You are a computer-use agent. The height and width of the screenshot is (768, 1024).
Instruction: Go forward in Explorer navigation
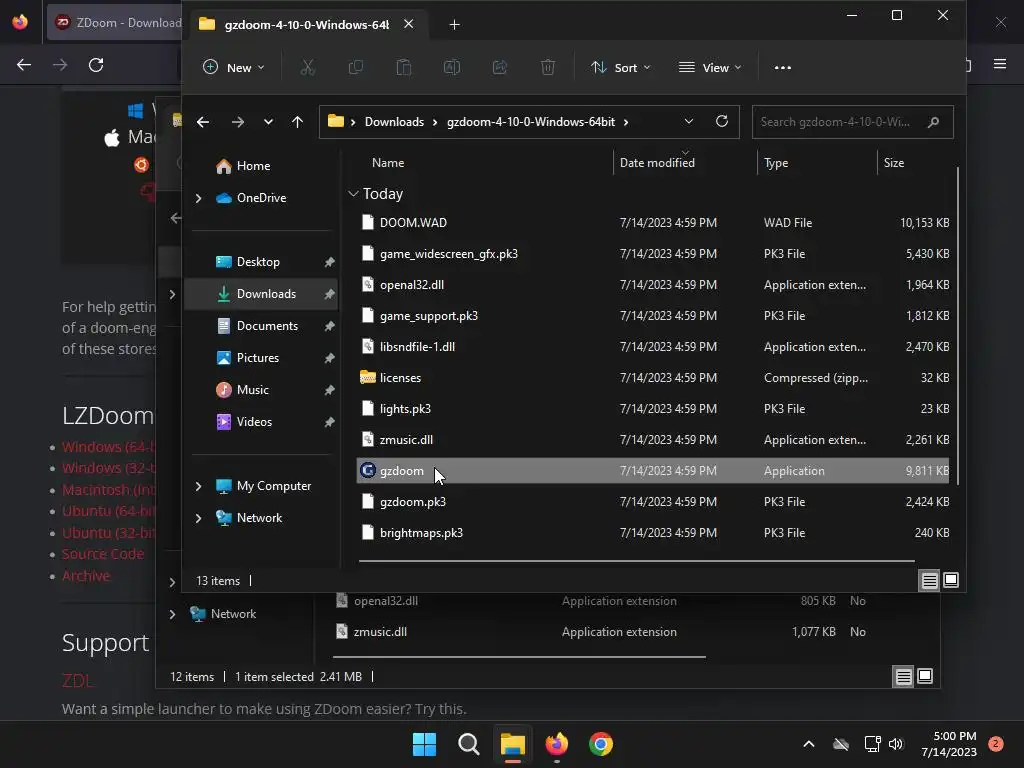click(238, 122)
